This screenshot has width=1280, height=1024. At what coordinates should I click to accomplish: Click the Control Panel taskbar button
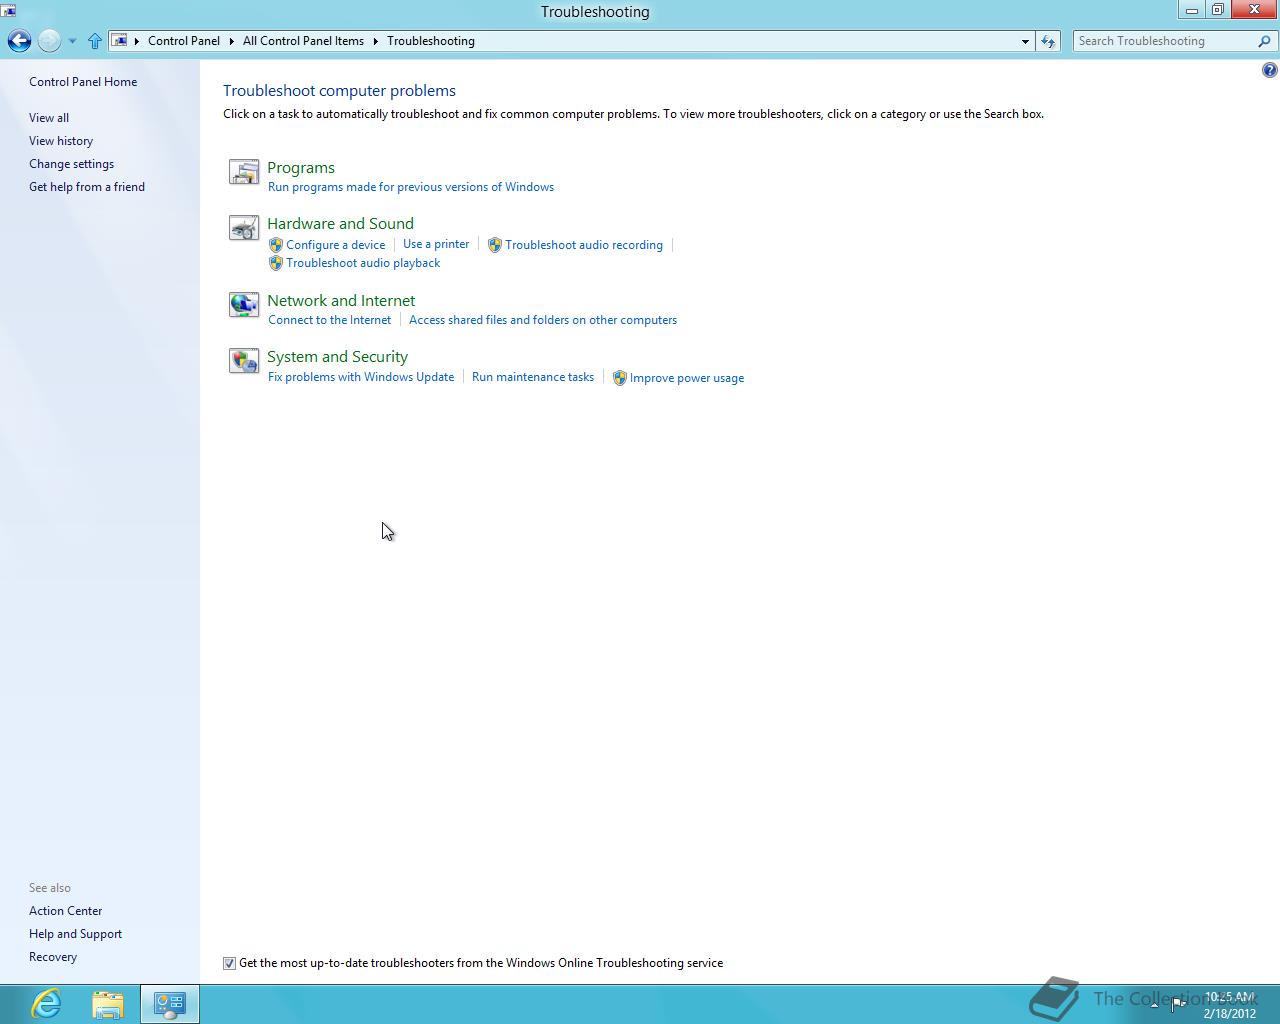coord(170,1004)
